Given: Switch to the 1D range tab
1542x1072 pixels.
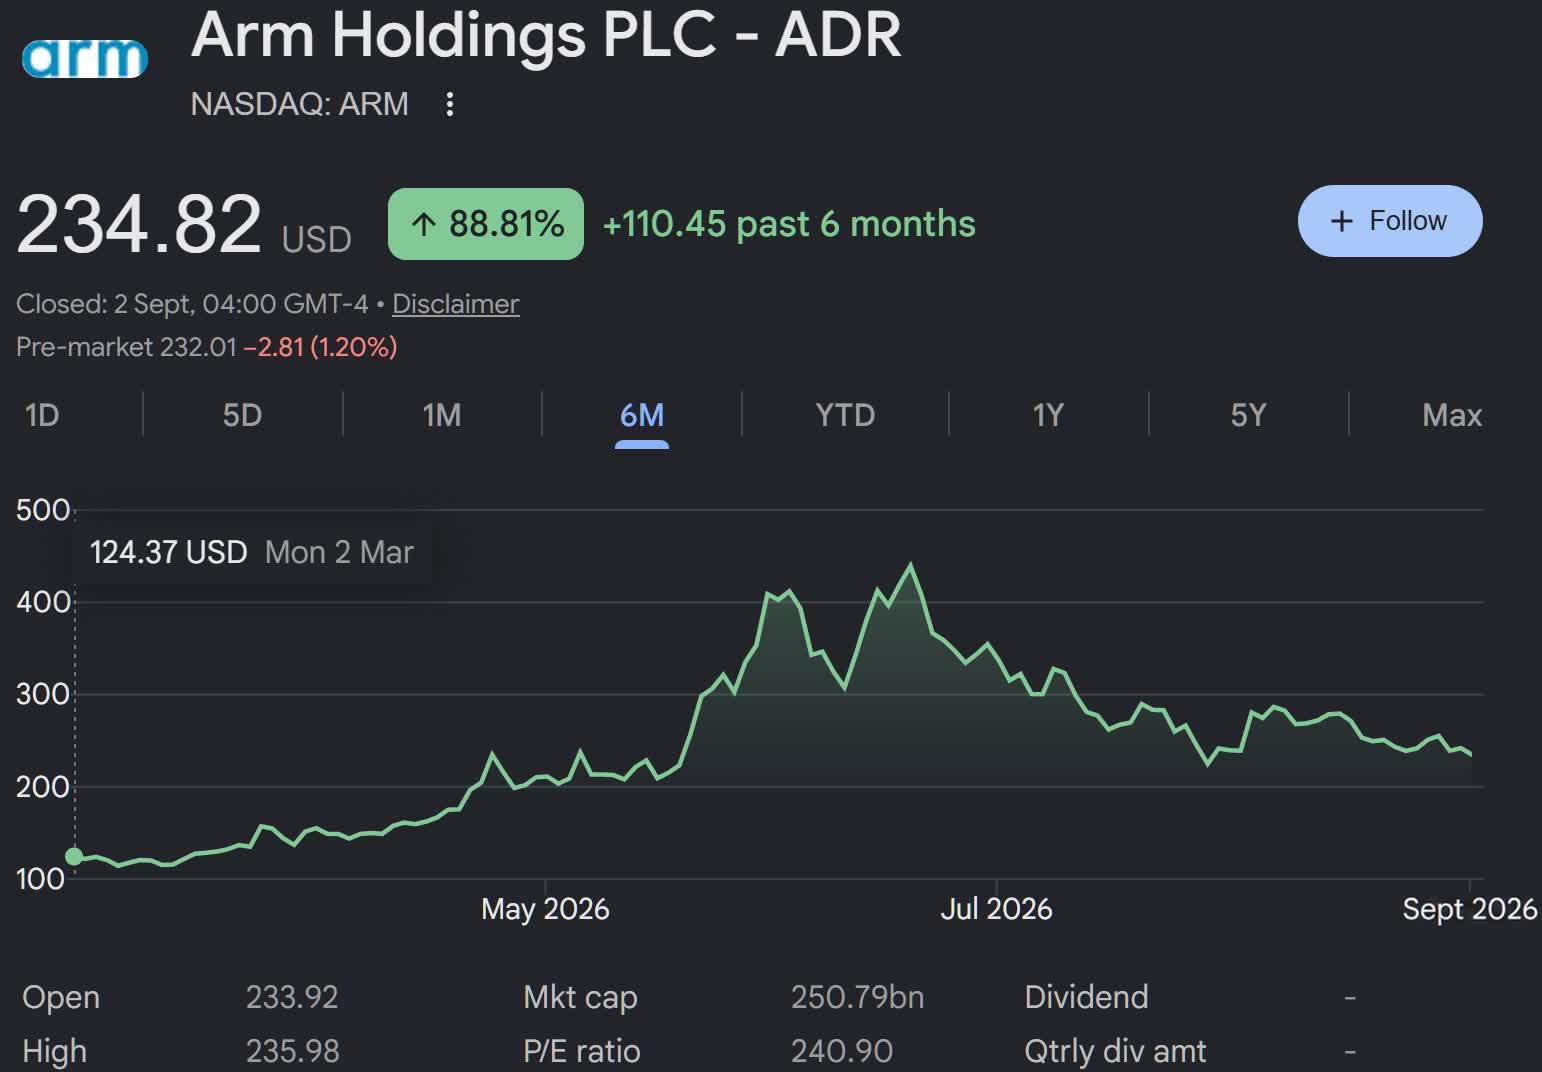Looking at the screenshot, I should [42, 415].
